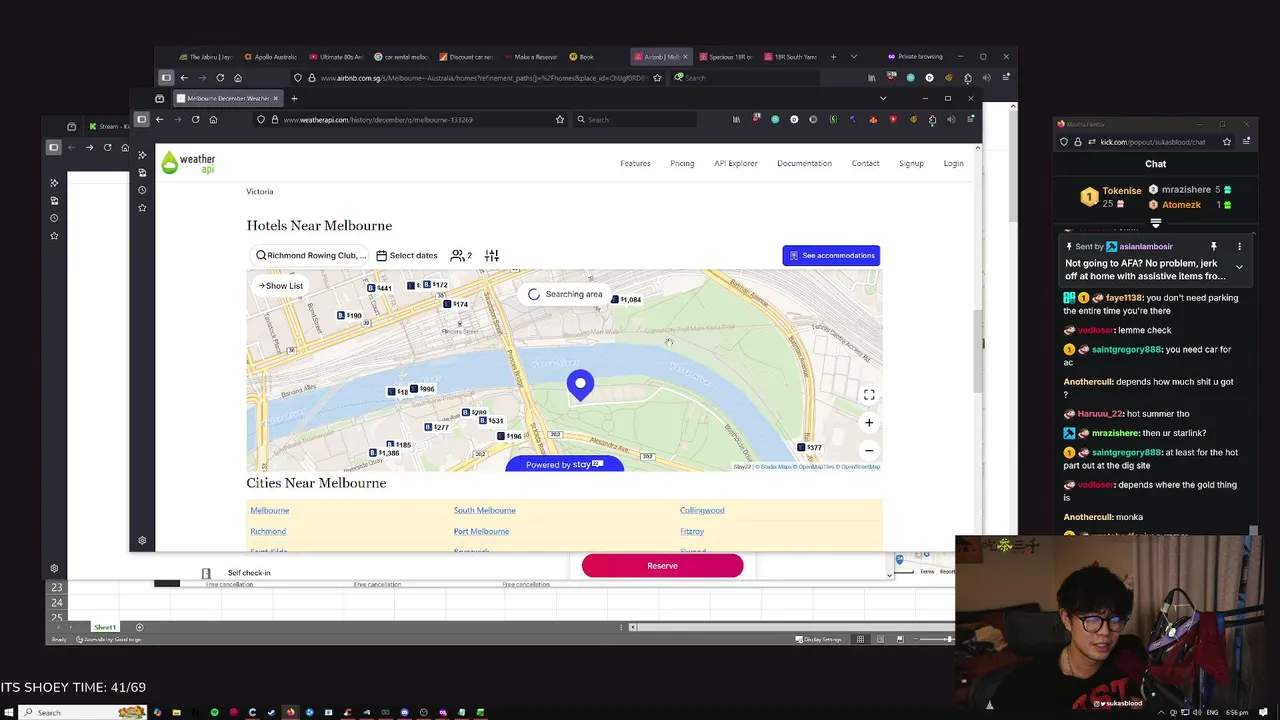Go back in the WeatherAPI window

click(x=159, y=119)
